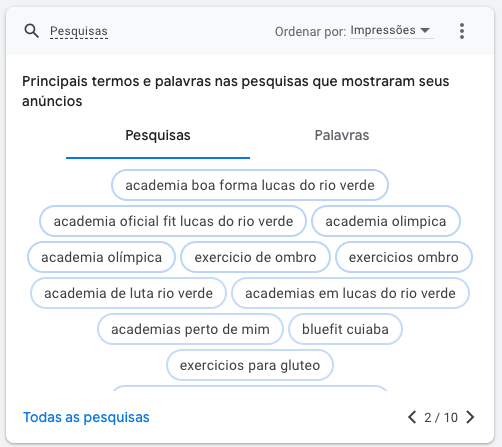Click the Pesquisas card title with dotted underline
The image size is (502, 447).
point(79,31)
